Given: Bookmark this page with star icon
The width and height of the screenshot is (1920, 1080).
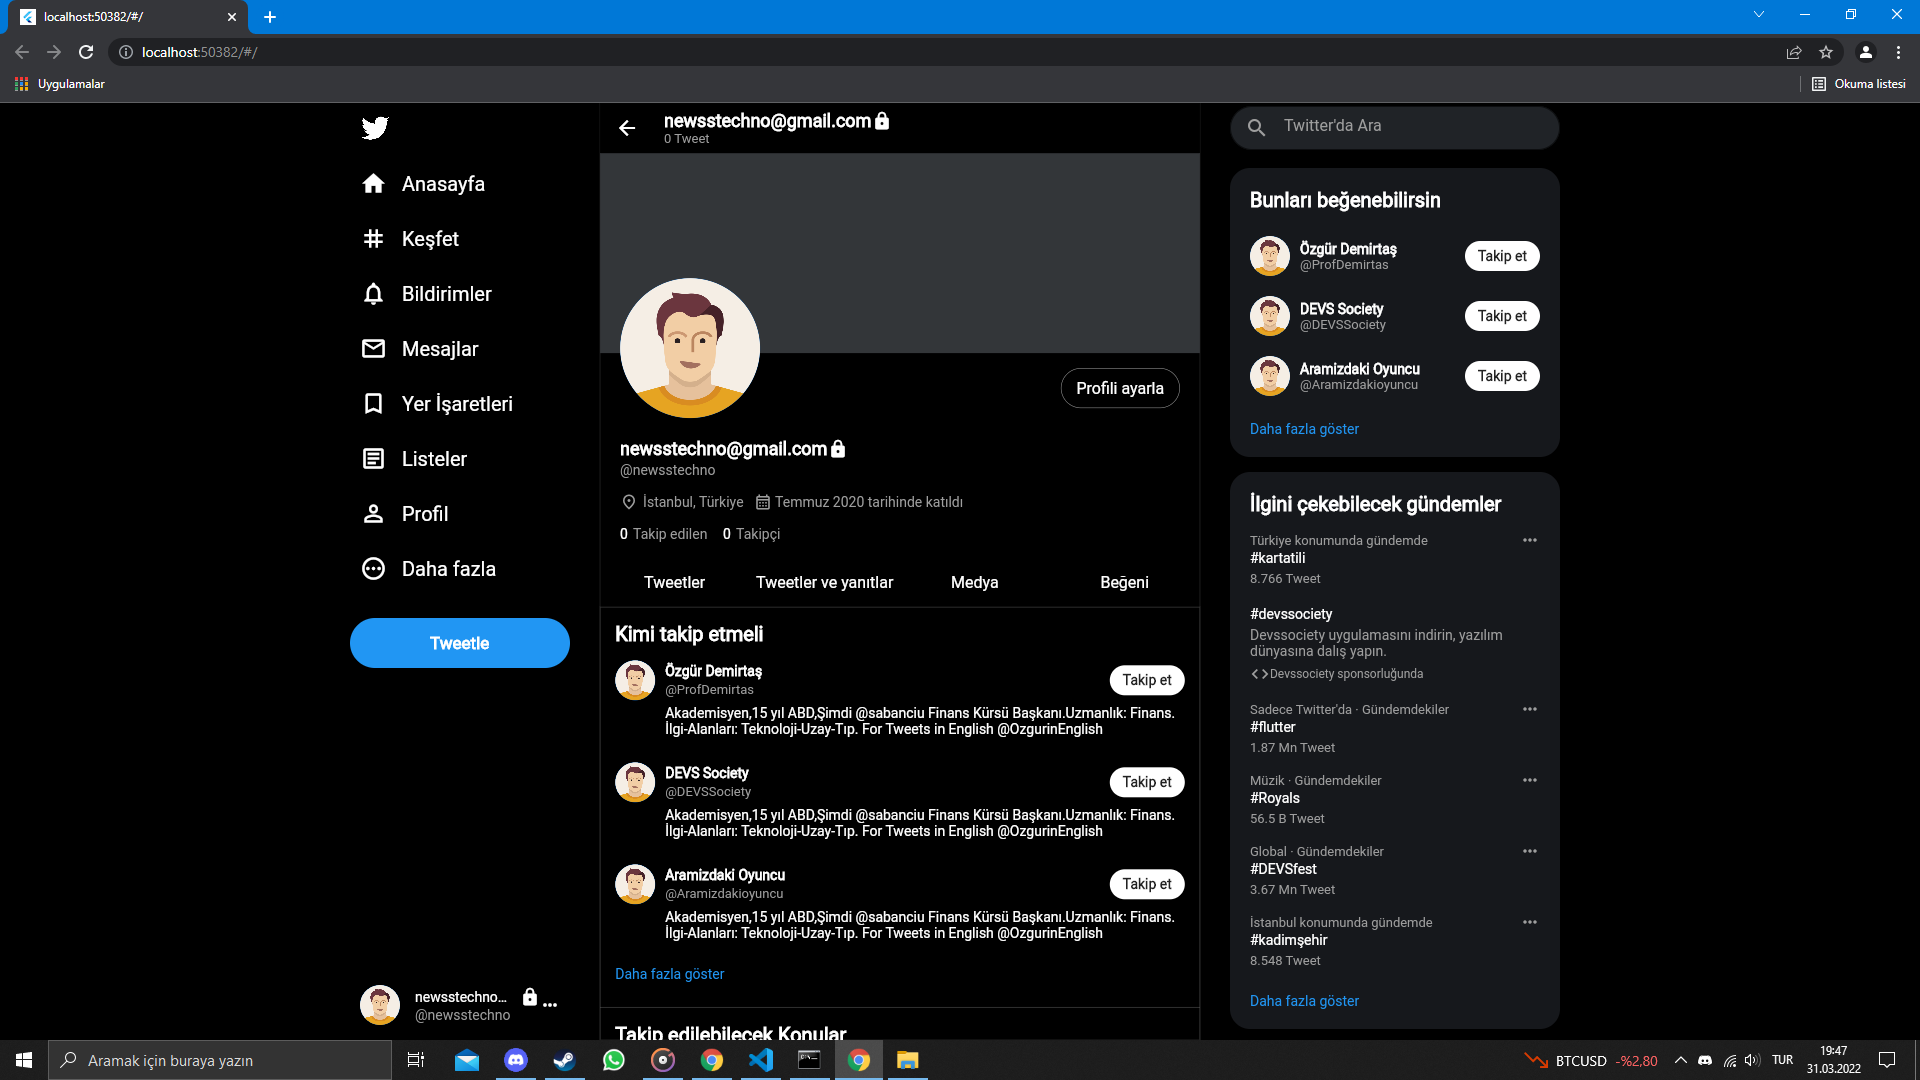Looking at the screenshot, I should [x=1826, y=52].
